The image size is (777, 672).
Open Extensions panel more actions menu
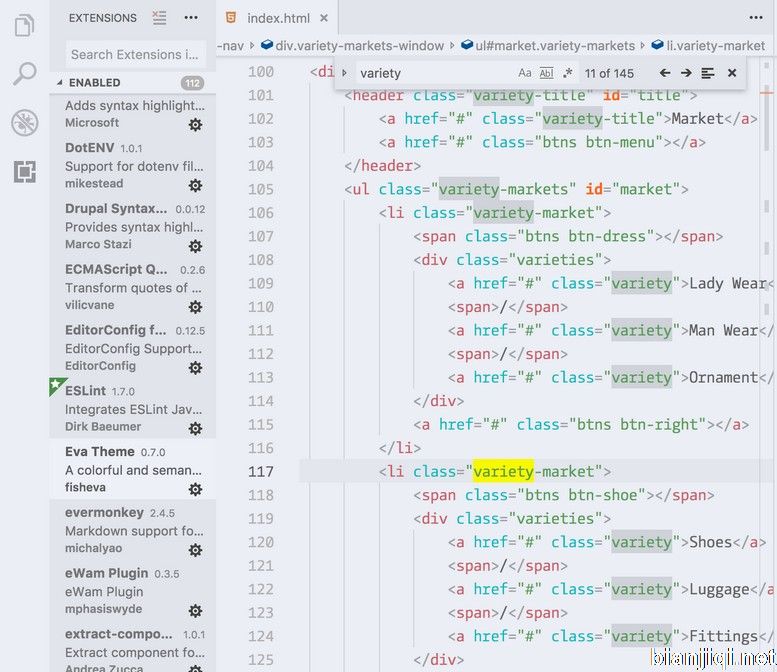(x=191, y=18)
